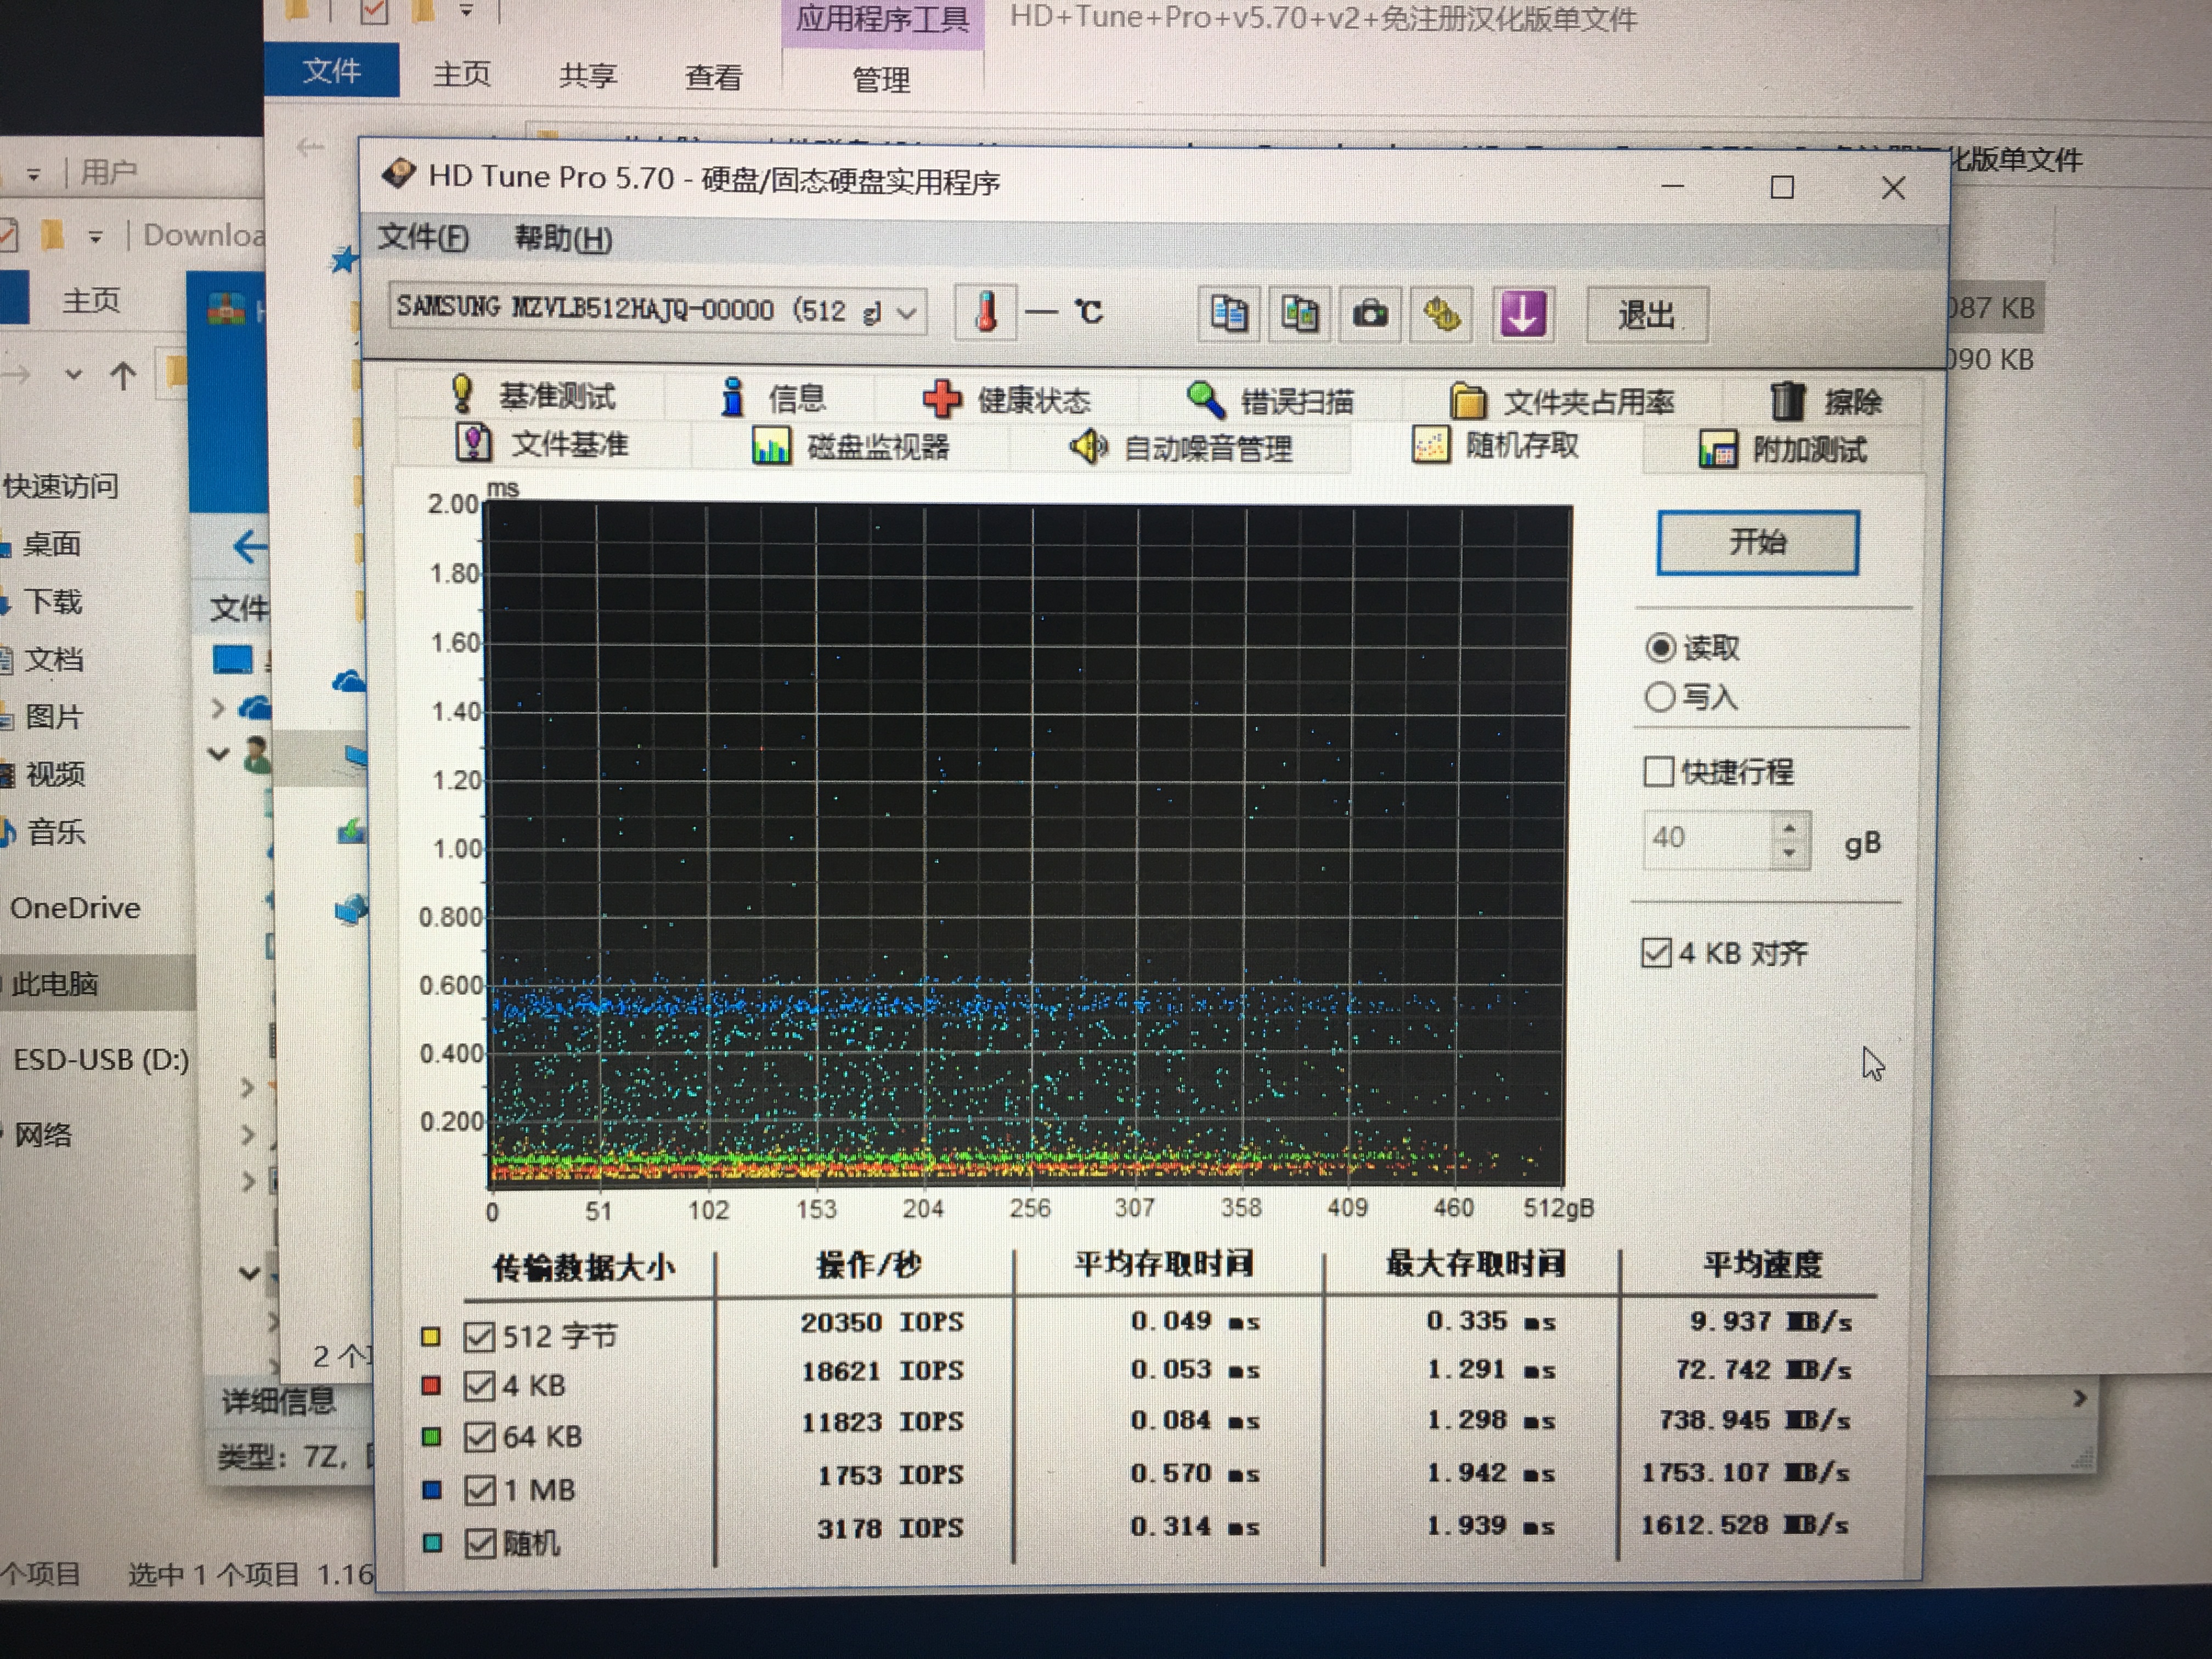This screenshot has width=2212, height=1659.
Task: Click the blue 1 MB color swatch
Action: pos(431,1490)
